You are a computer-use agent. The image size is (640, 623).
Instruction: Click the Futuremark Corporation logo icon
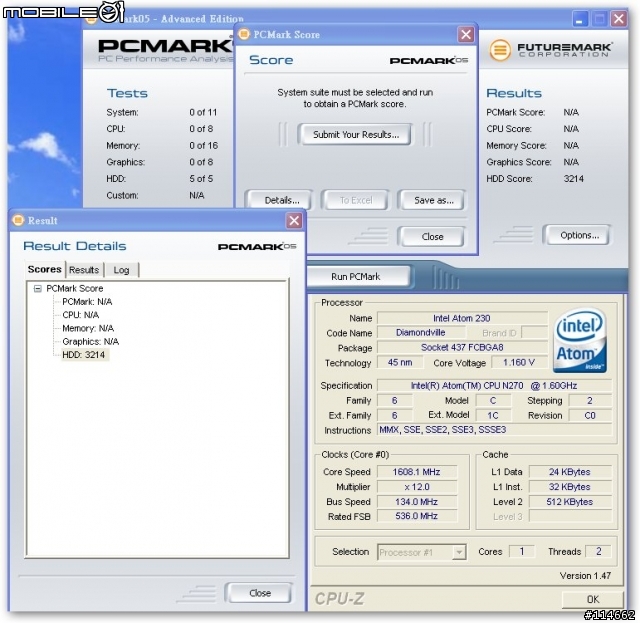(500, 50)
